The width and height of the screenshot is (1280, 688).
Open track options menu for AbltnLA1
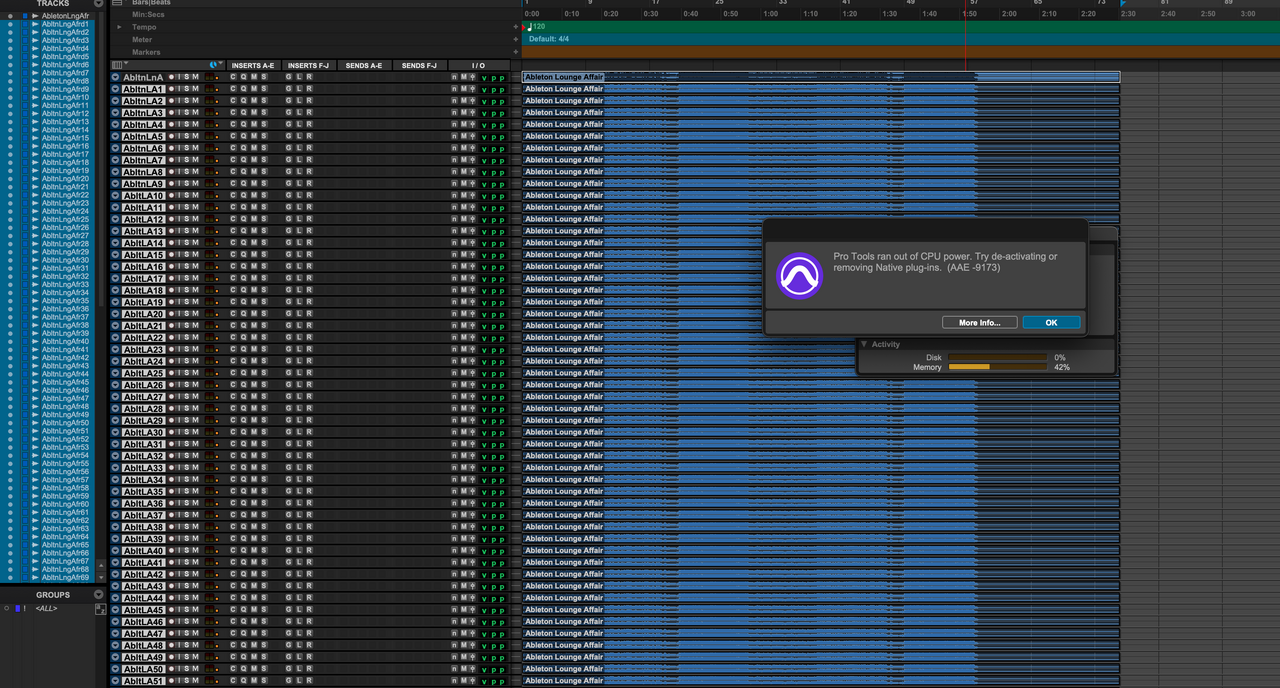coord(116,89)
